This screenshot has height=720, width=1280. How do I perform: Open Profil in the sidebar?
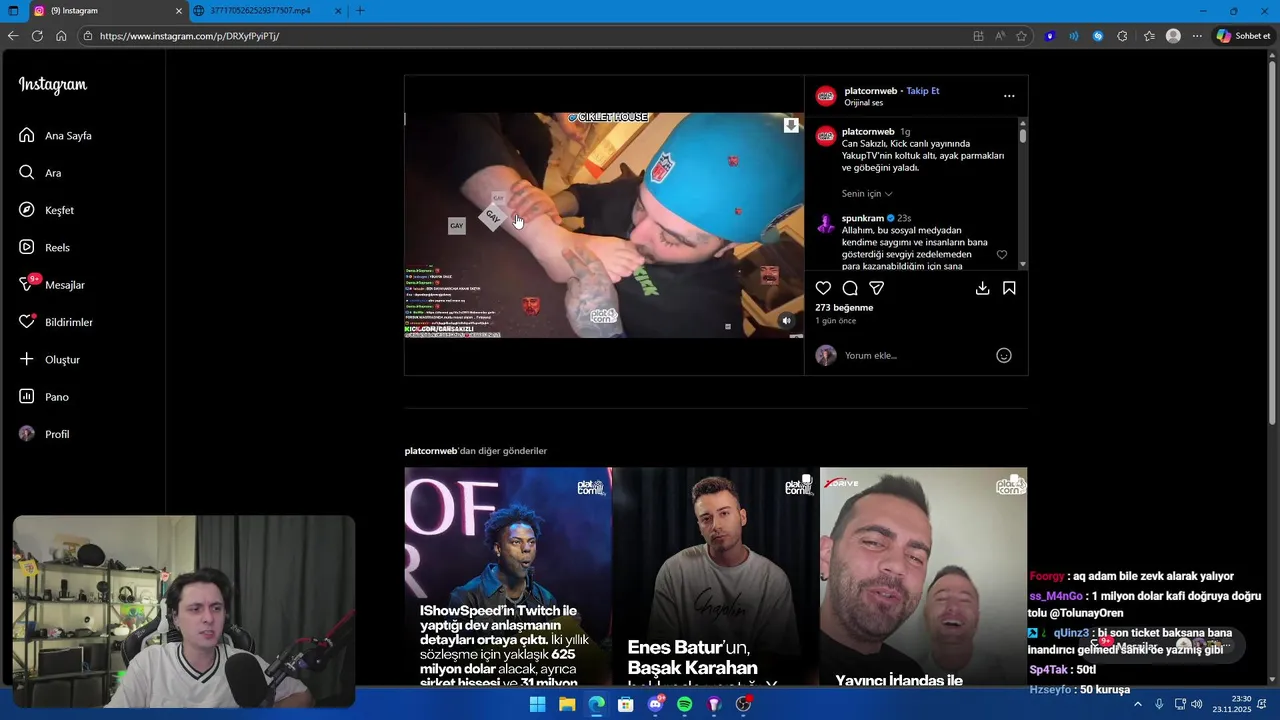pyautogui.click(x=44, y=434)
